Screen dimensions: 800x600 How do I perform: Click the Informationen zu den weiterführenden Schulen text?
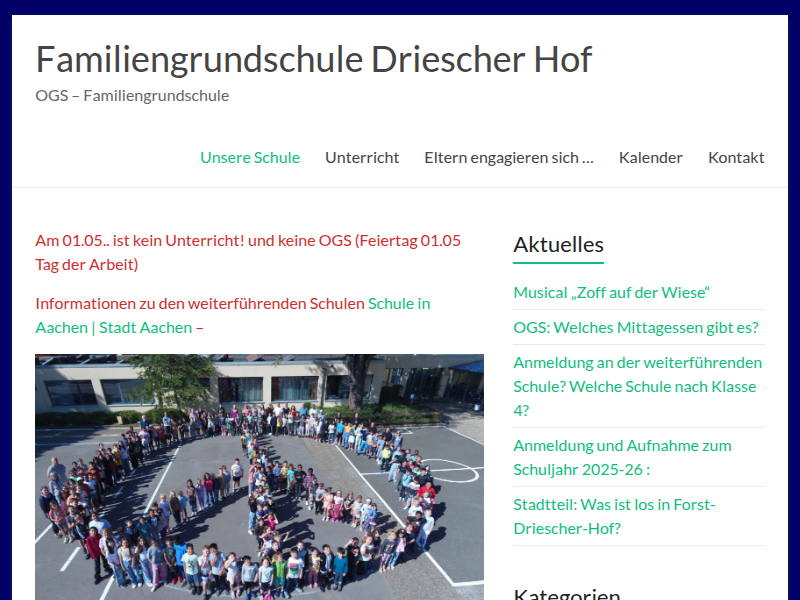(200, 304)
